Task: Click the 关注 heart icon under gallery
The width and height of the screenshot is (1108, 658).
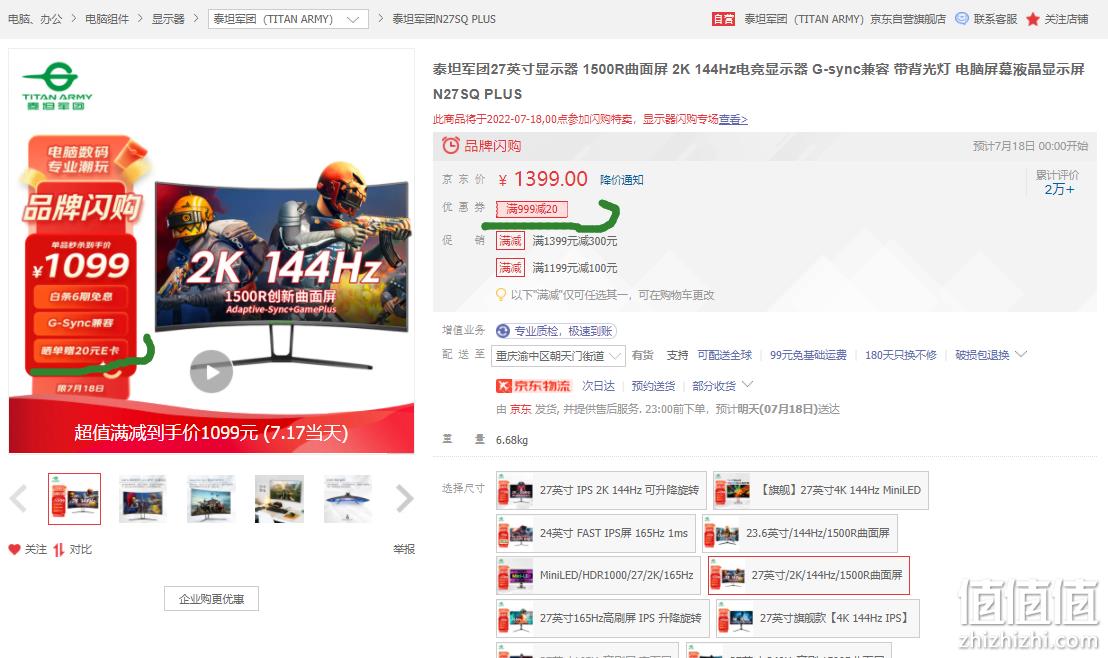Action: coord(14,549)
